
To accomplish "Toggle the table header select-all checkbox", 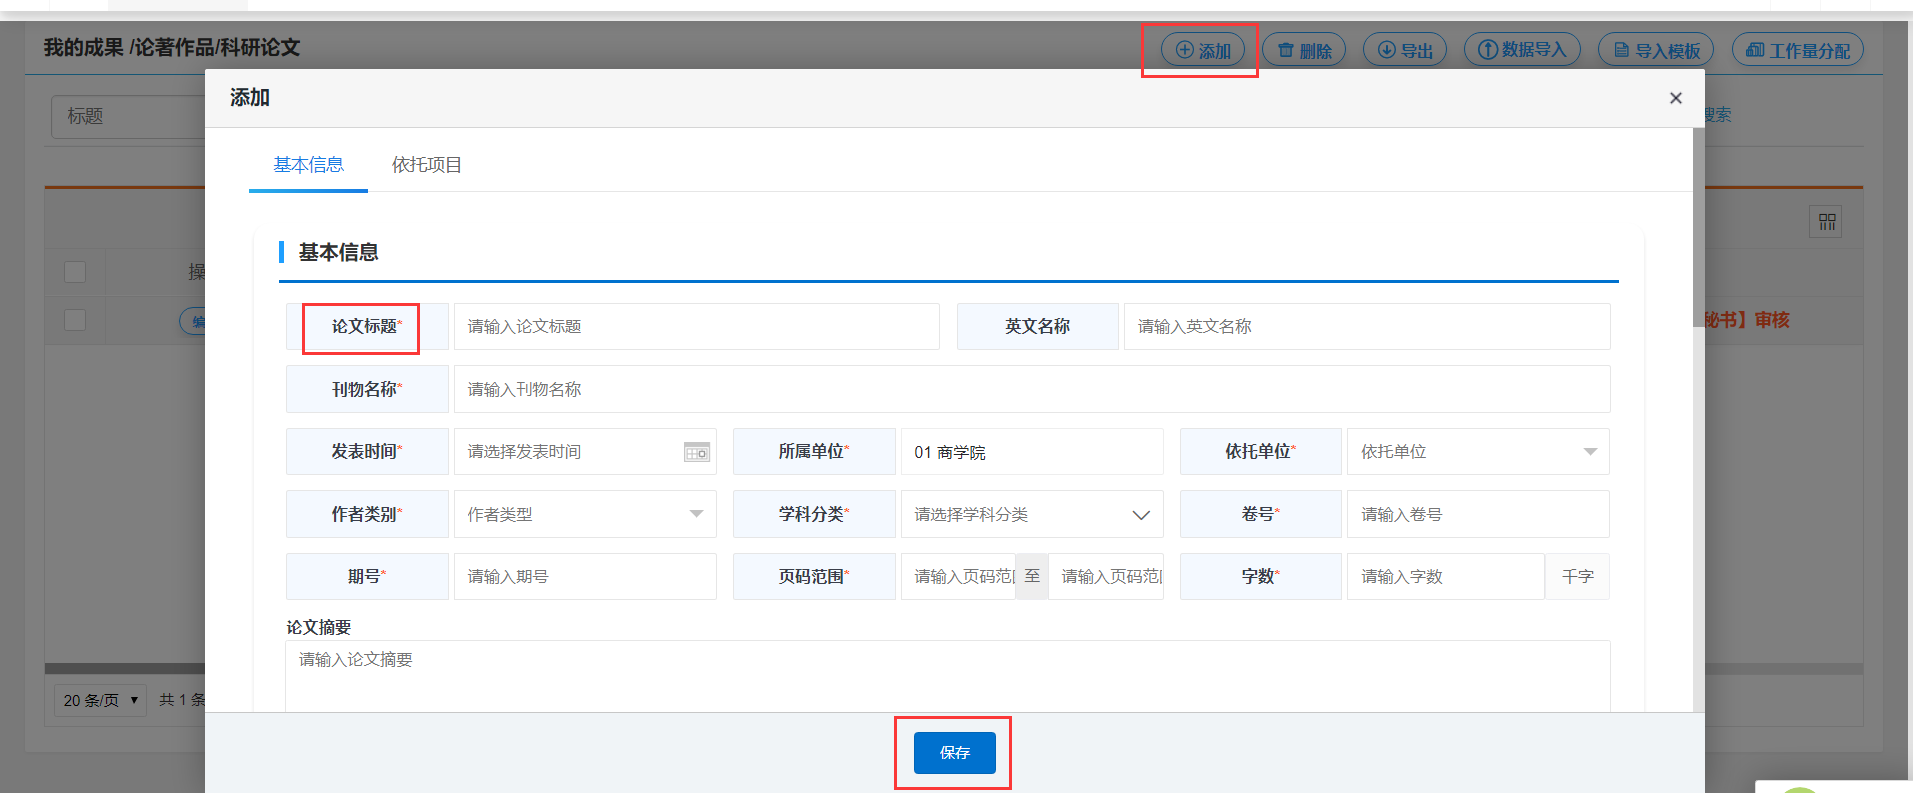I will (x=75, y=272).
